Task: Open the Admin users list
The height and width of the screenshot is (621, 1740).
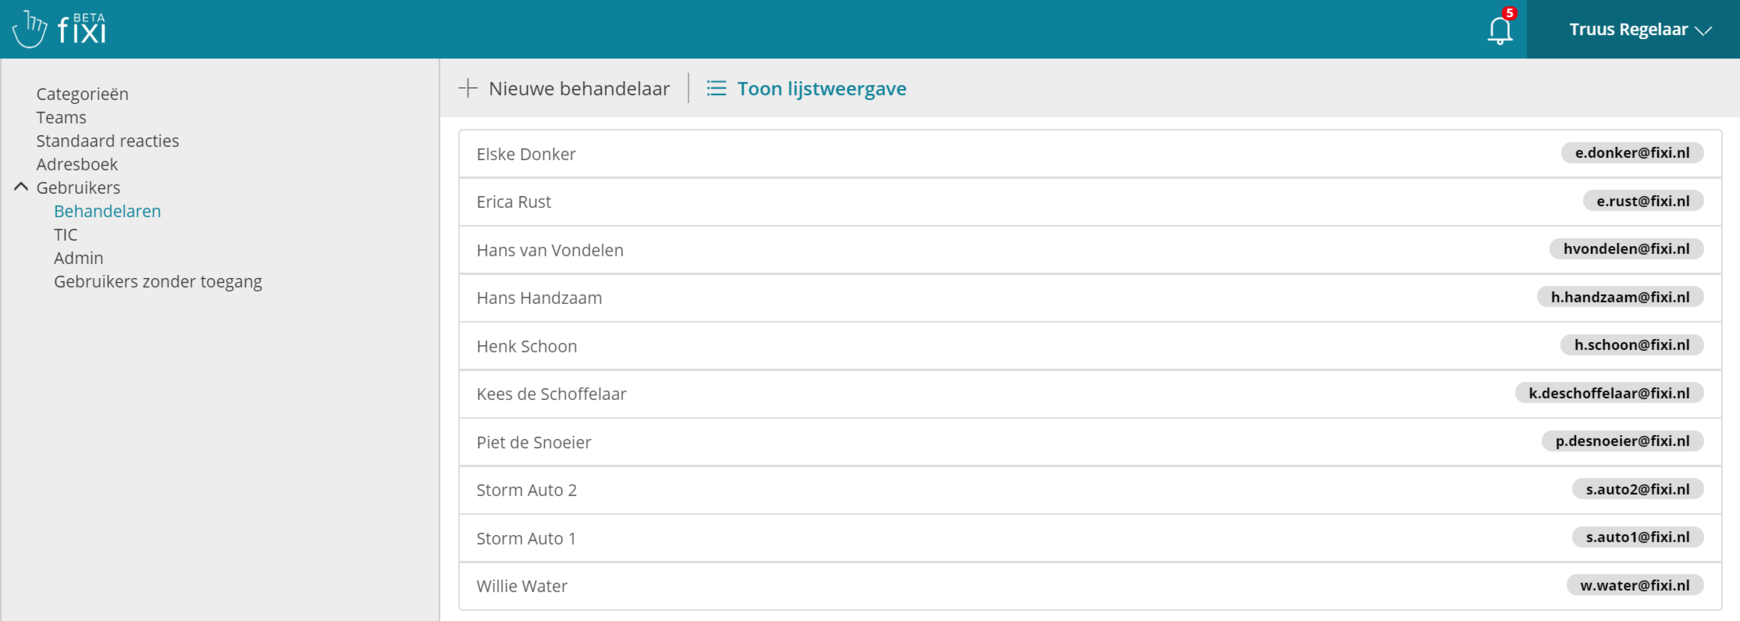Action: tap(78, 258)
